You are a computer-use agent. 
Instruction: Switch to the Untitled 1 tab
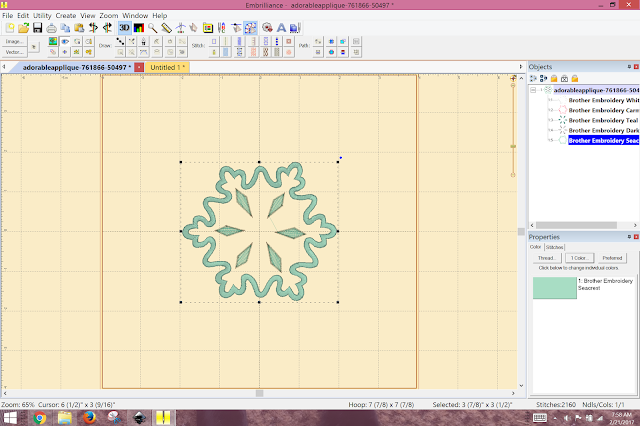pos(167,67)
